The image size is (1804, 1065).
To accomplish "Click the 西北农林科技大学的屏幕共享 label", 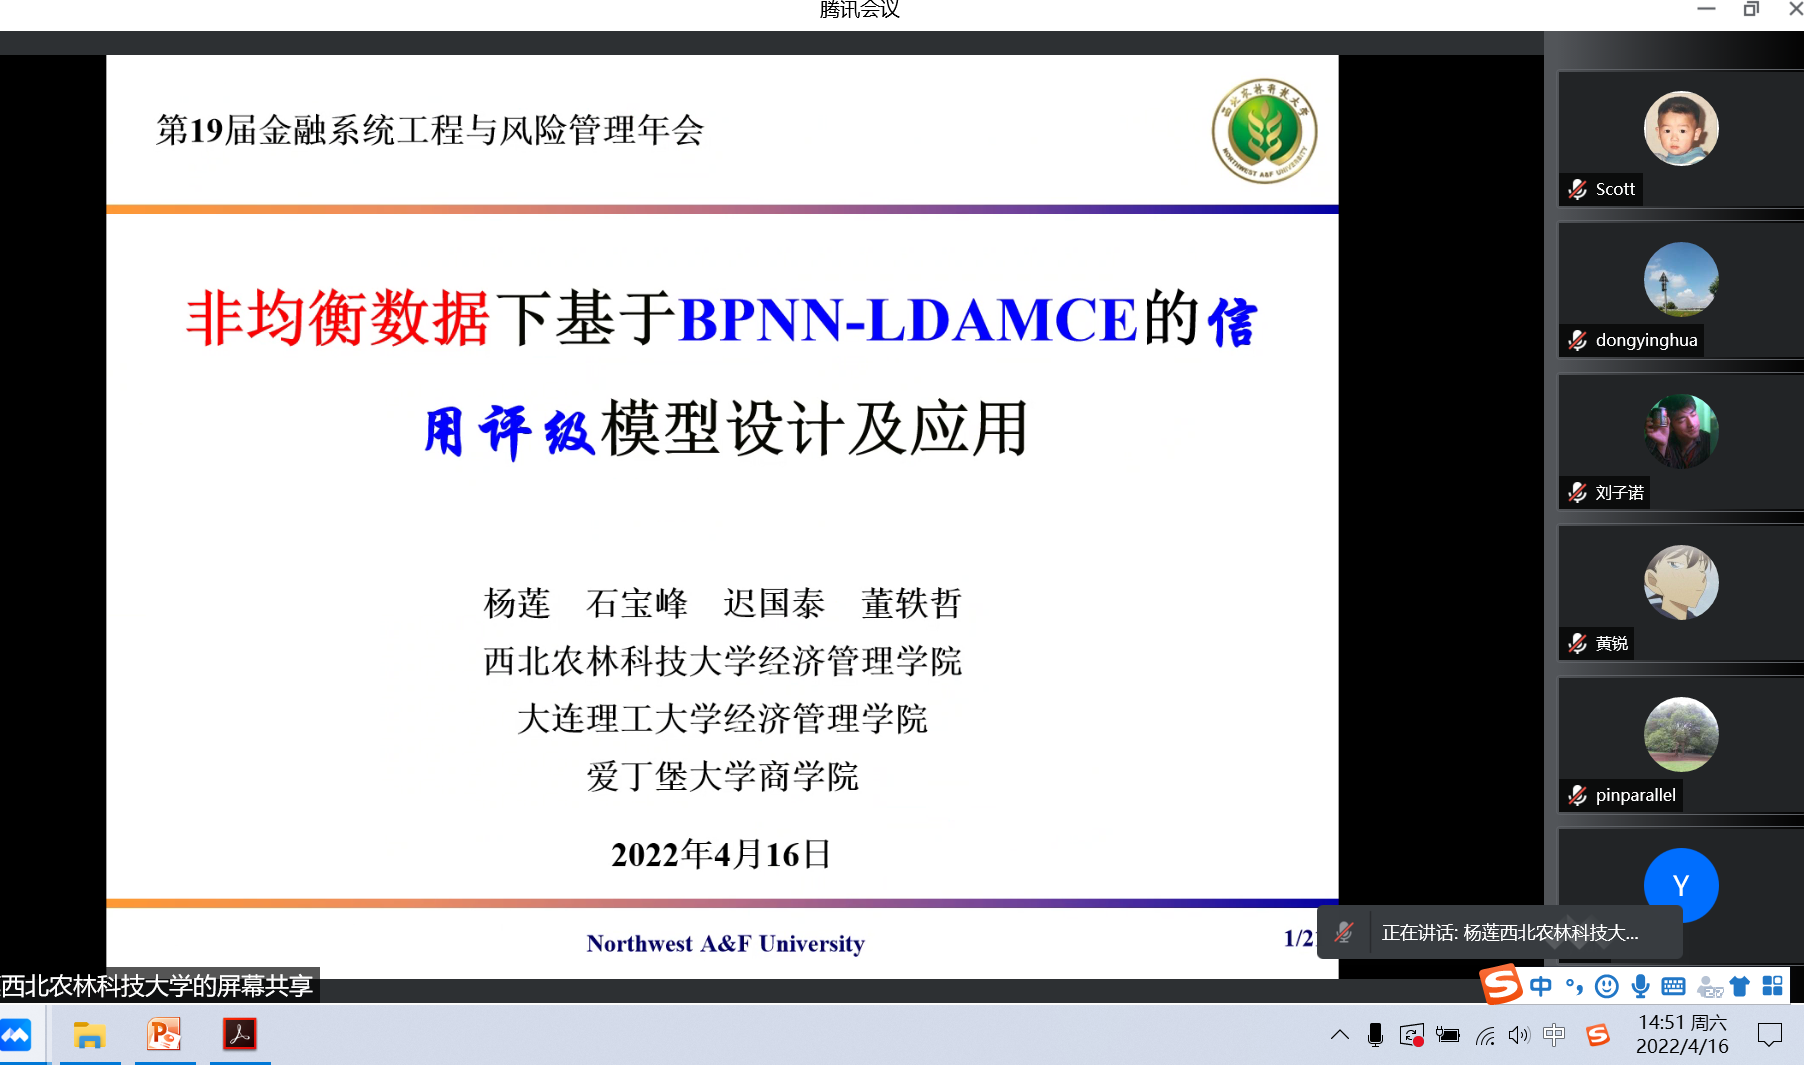I will (x=157, y=985).
